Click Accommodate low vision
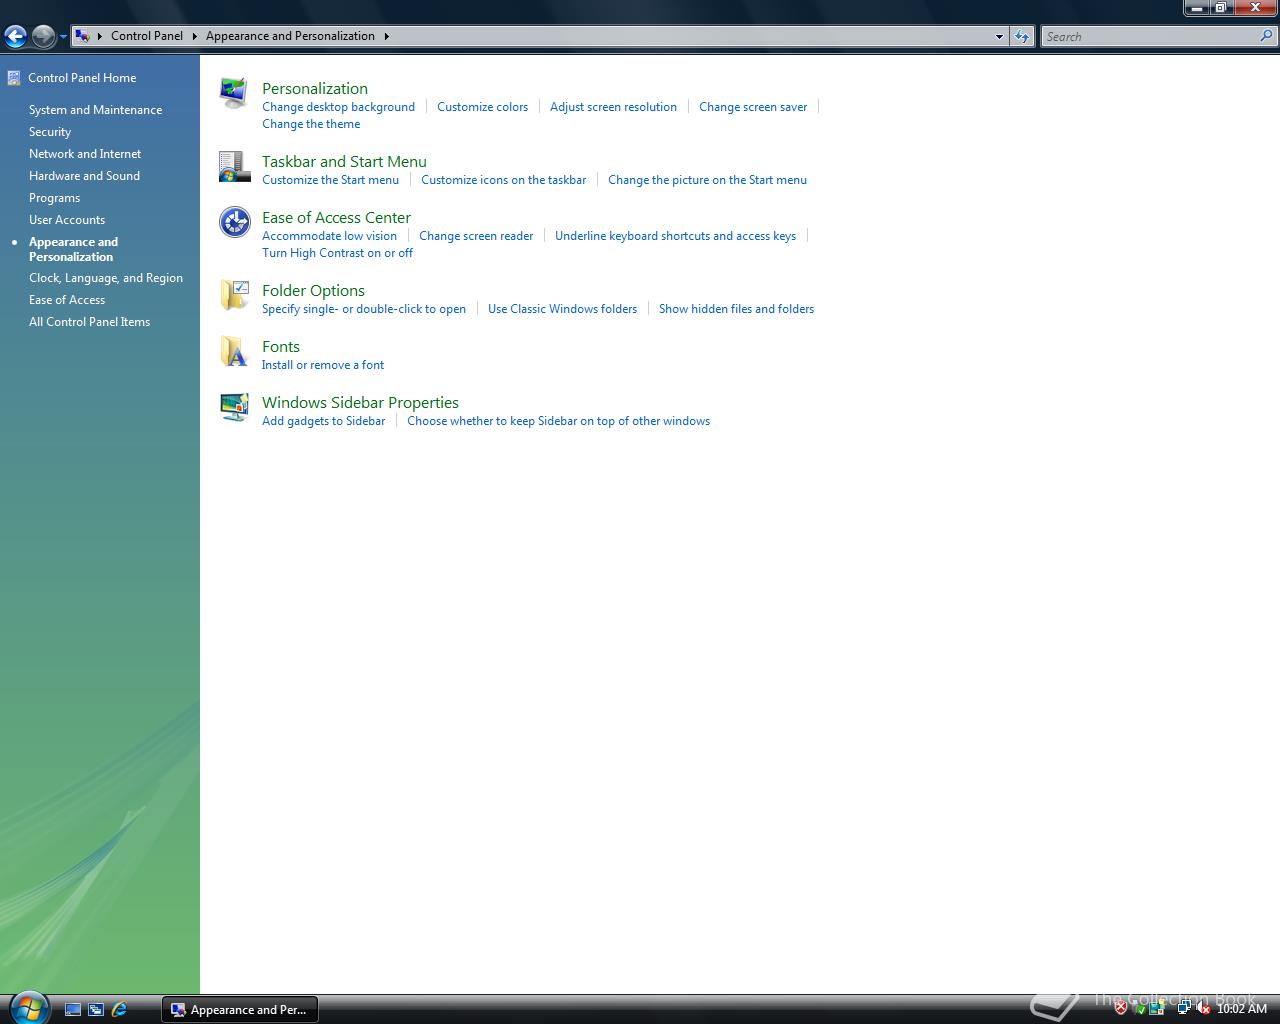This screenshot has height=1024, width=1280. [329, 236]
